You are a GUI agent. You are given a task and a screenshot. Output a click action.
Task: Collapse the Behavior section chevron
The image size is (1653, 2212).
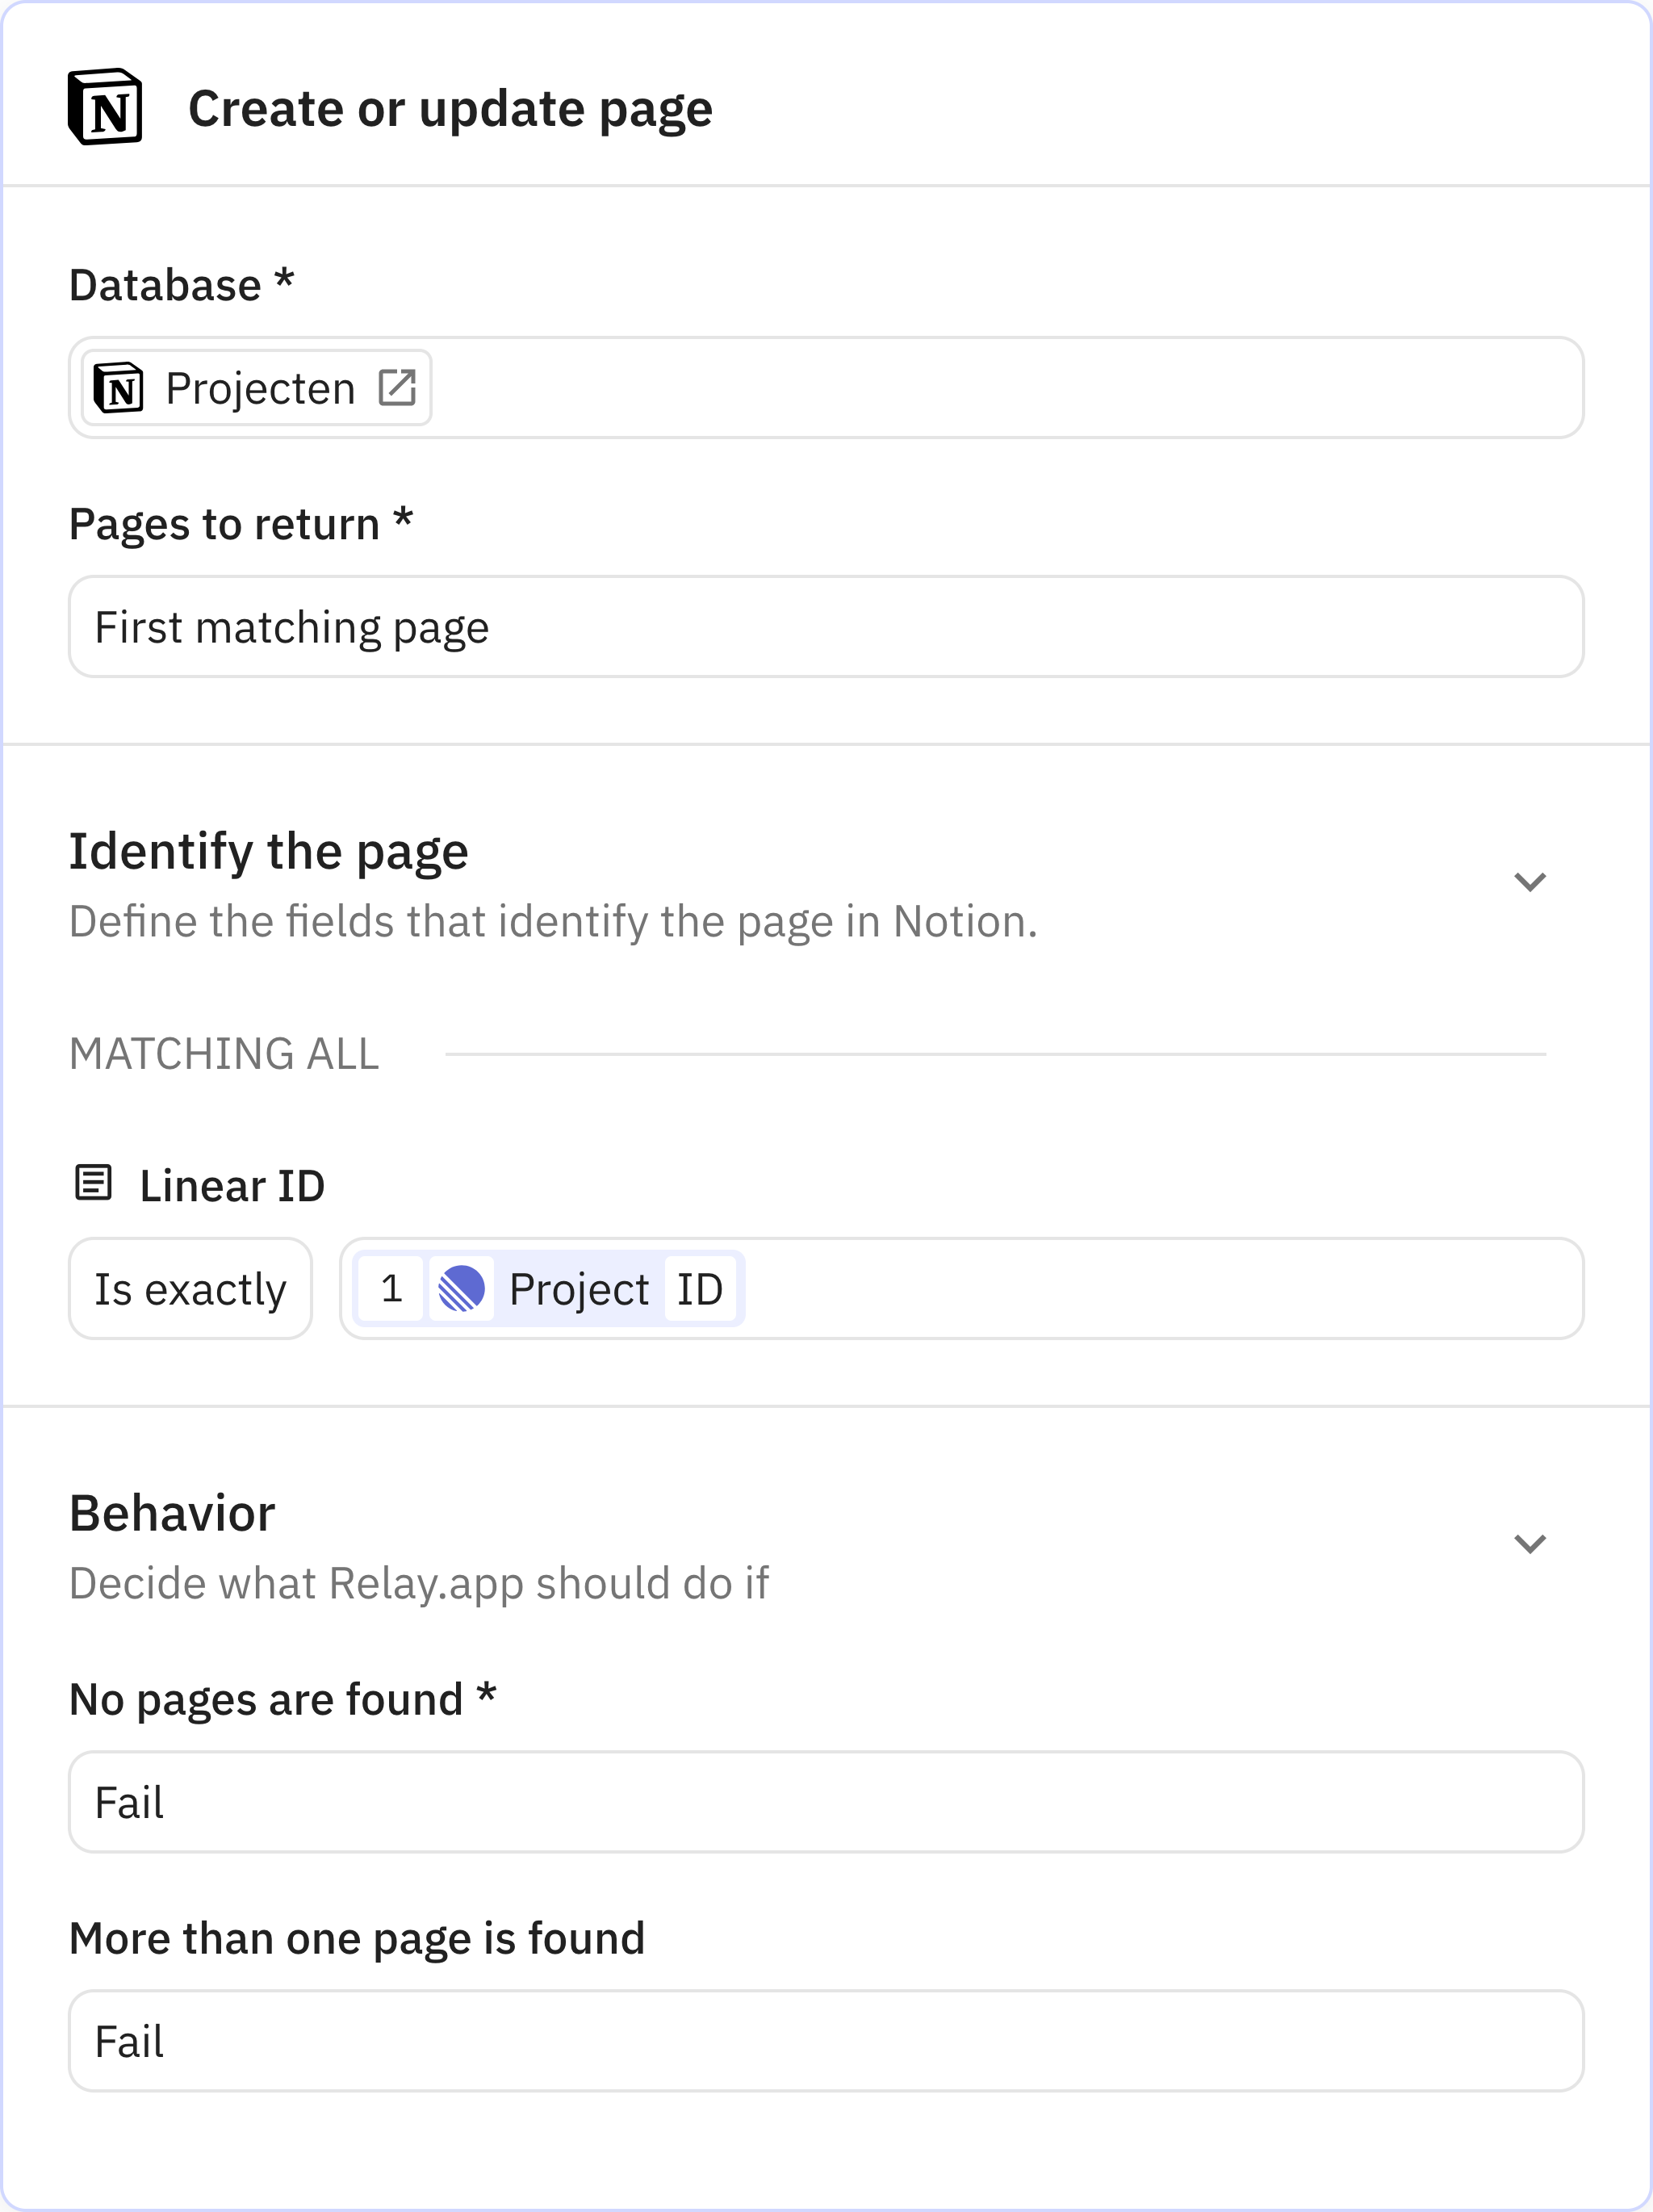click(1530, 1544)
